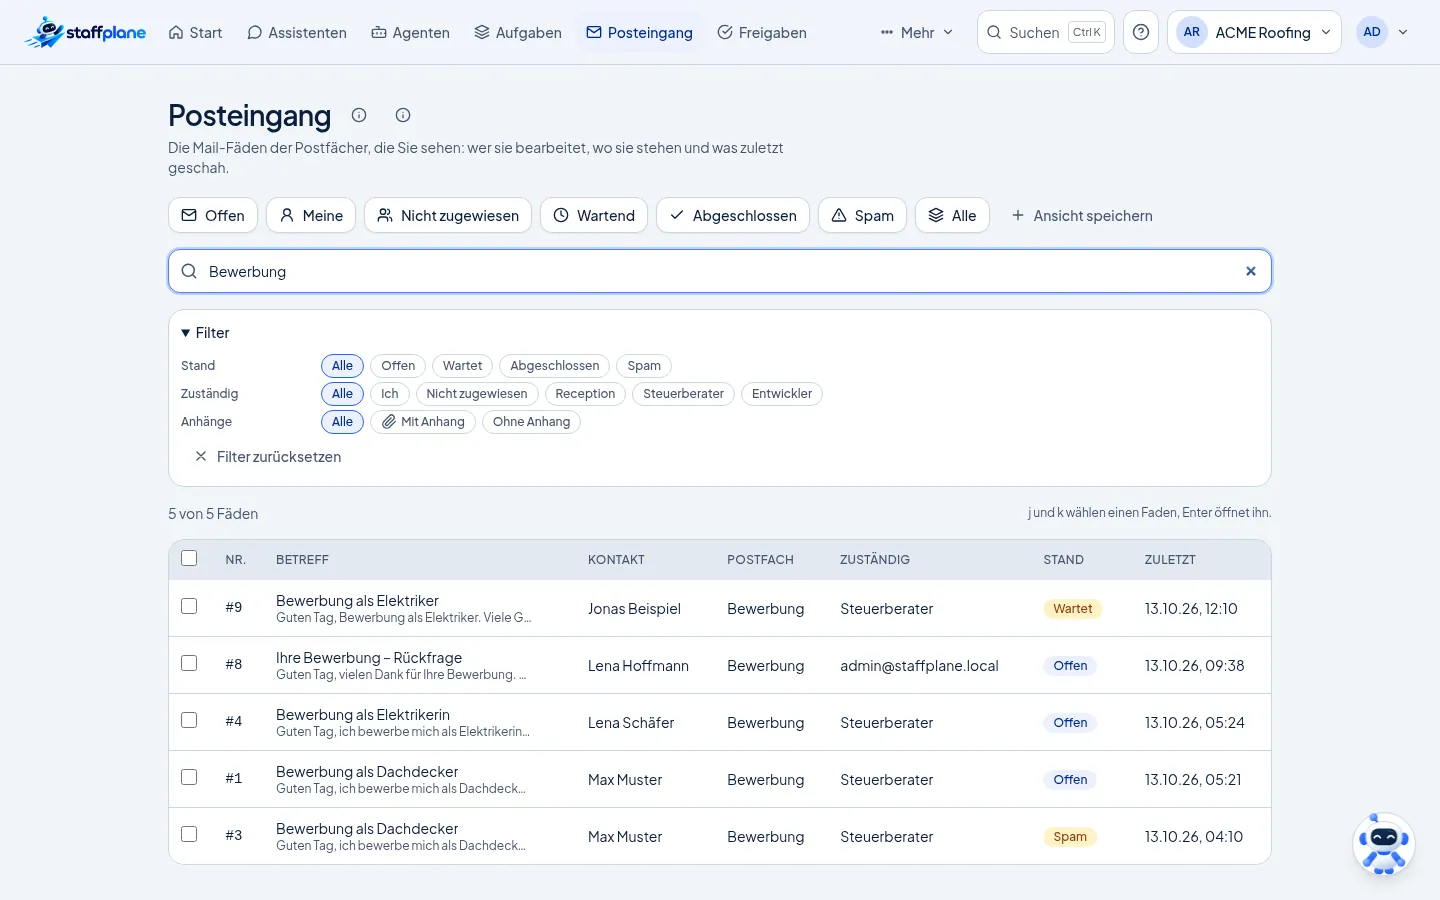This screenshot has height=900, width=1440.
Task: Open the ACME Roofing workspace switcher
Action: tap(1254, 32)
